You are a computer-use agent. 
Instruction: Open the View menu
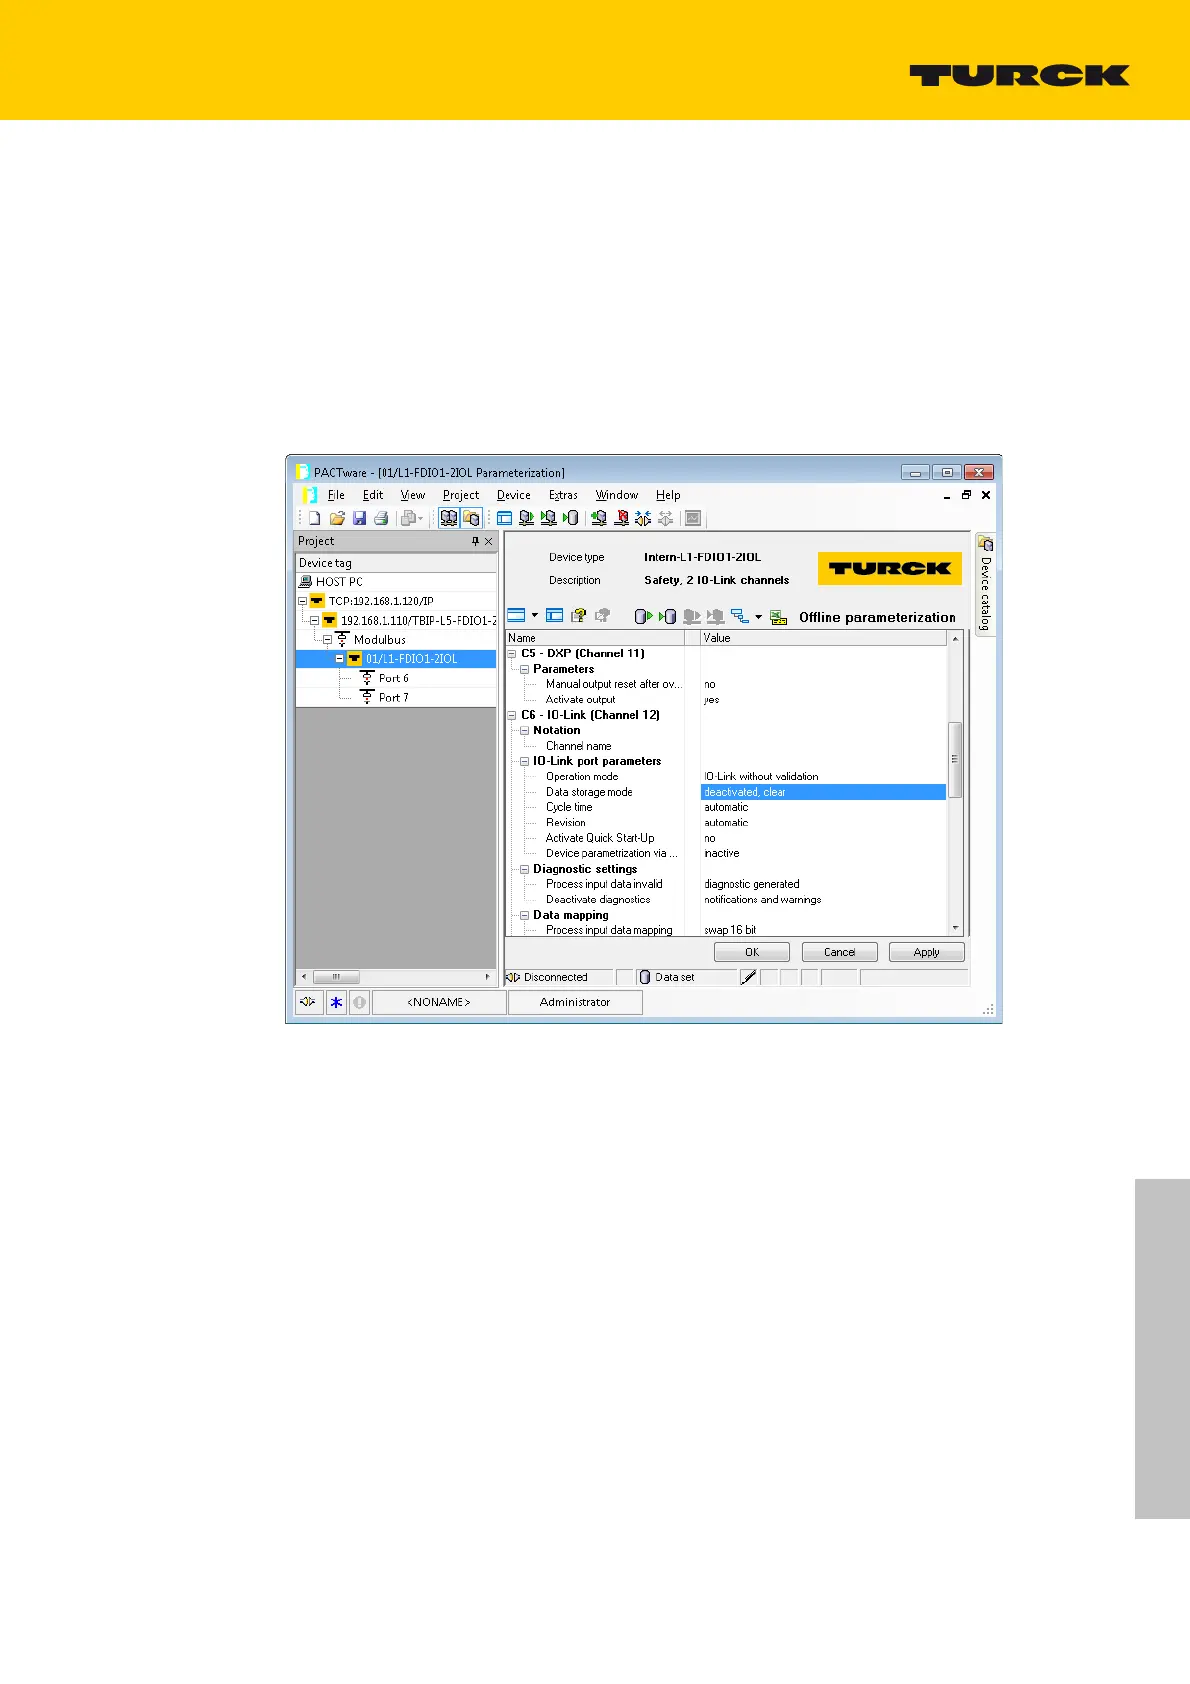413,495
